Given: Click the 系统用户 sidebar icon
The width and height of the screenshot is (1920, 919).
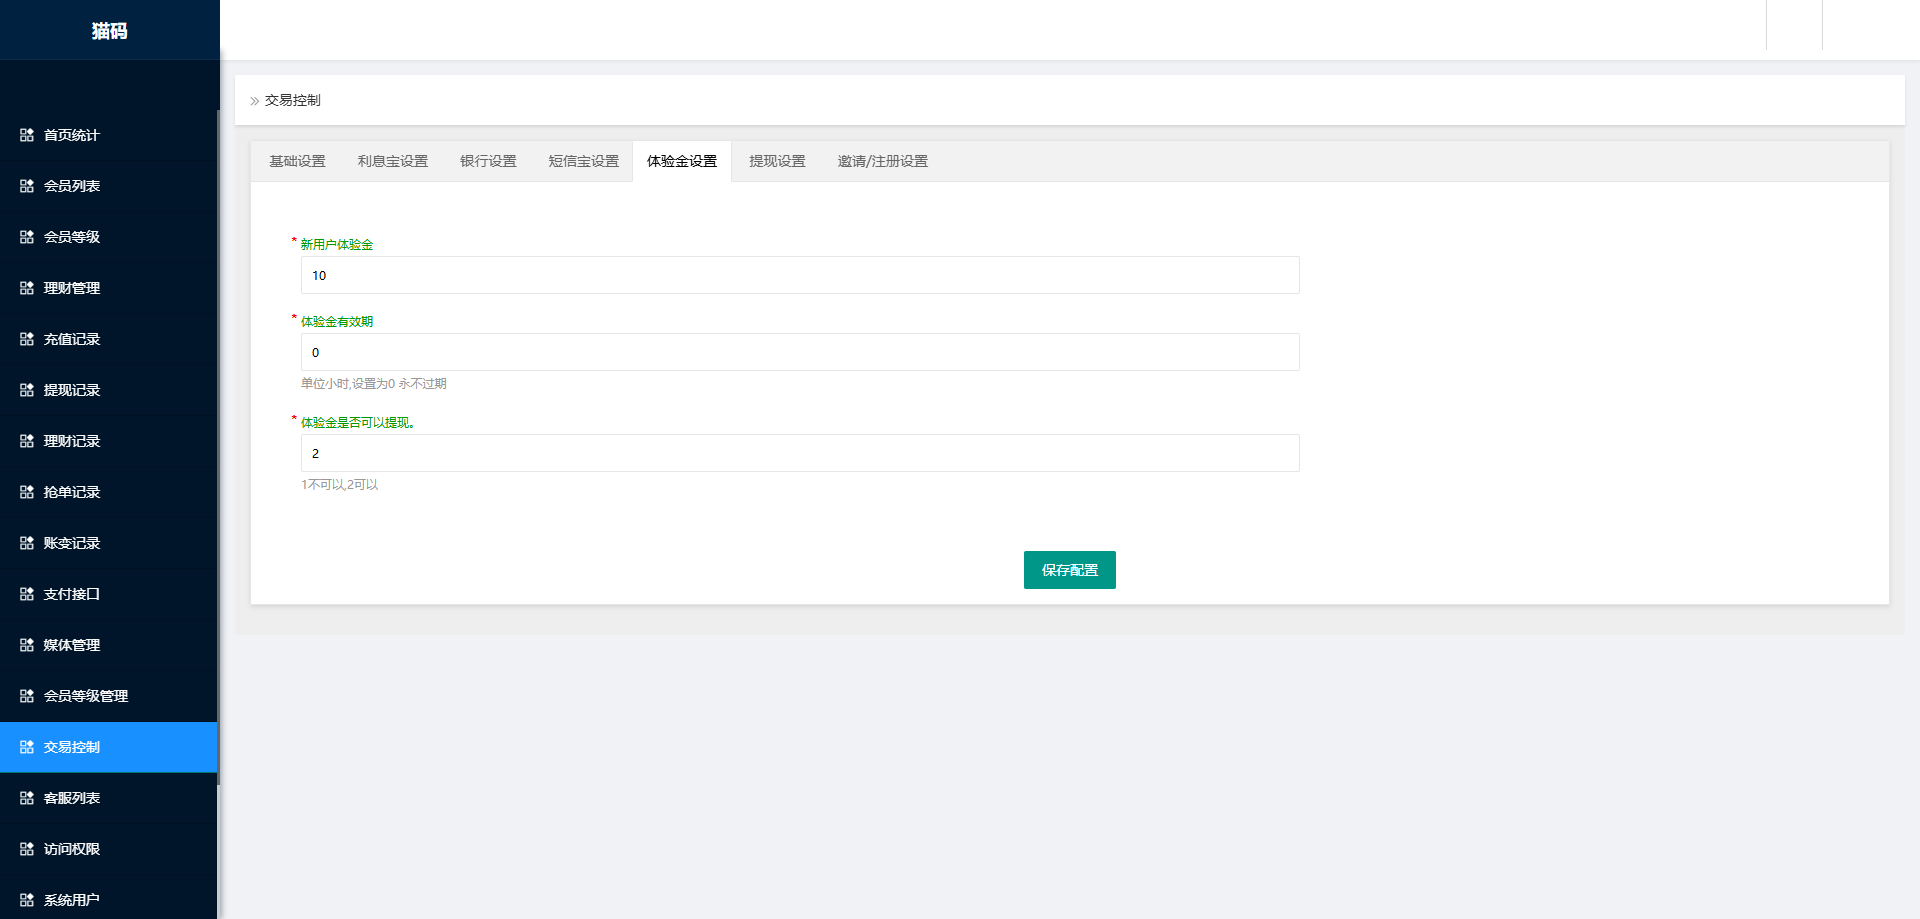Looking at the screenshot, I should tap(26, 900).
